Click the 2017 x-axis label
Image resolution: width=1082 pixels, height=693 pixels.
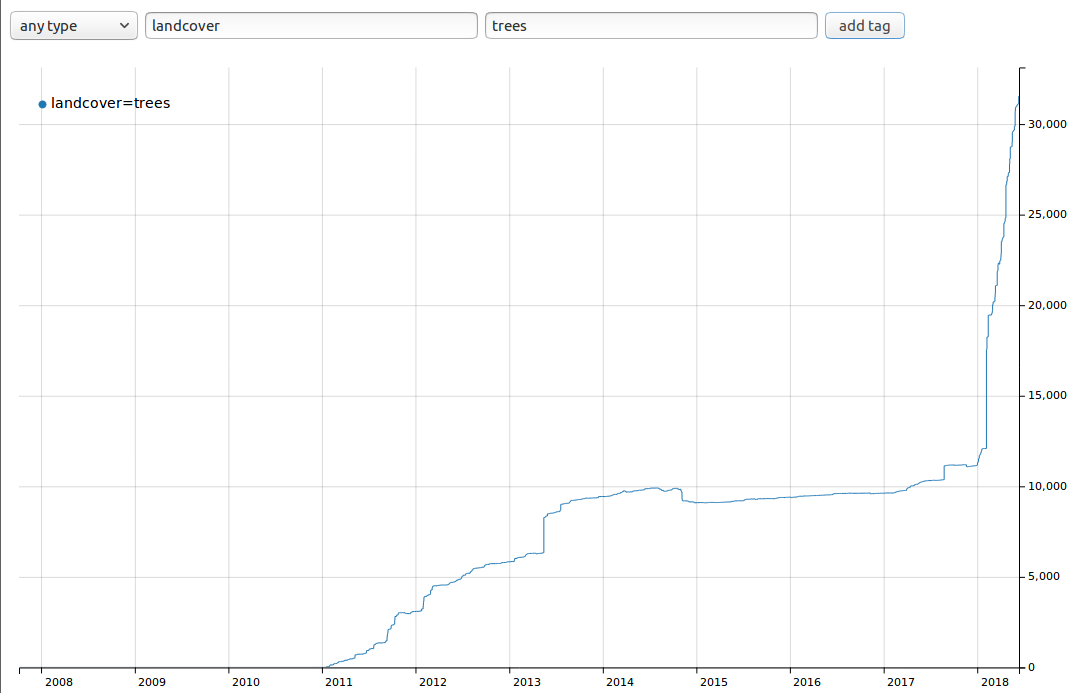click(x=901, y=682)
